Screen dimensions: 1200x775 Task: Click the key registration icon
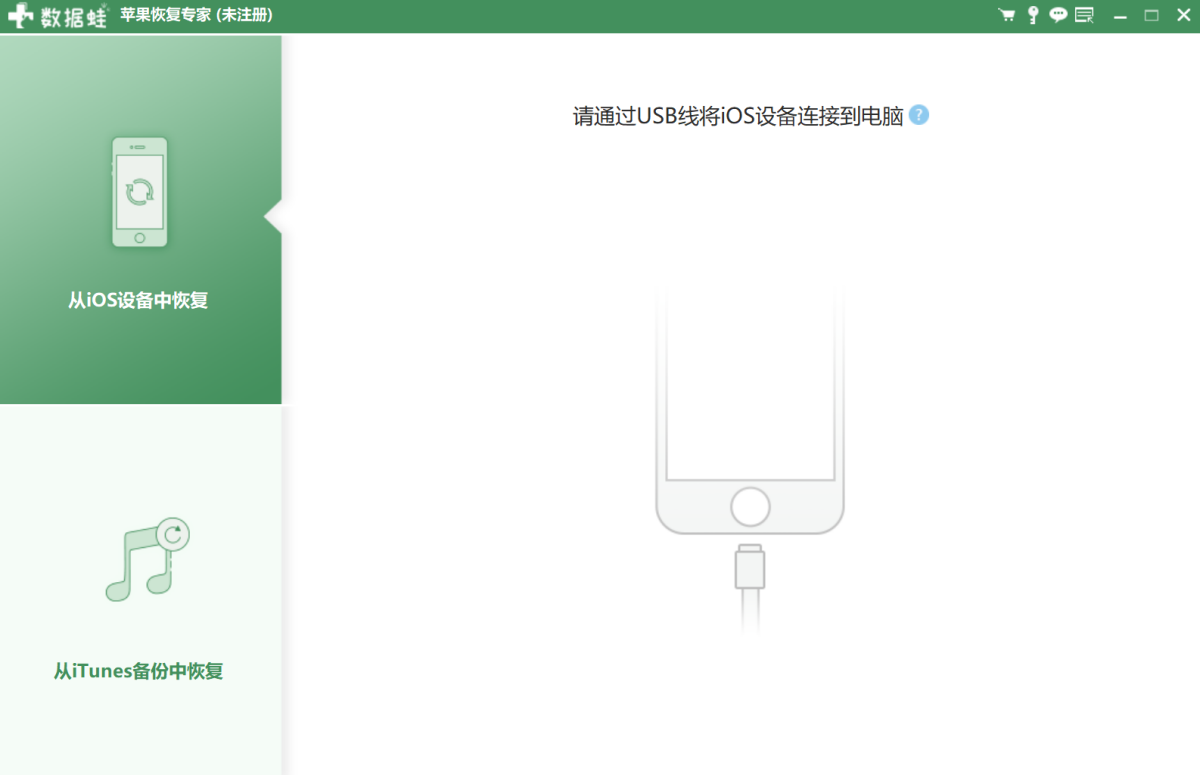pos(1033,15)
